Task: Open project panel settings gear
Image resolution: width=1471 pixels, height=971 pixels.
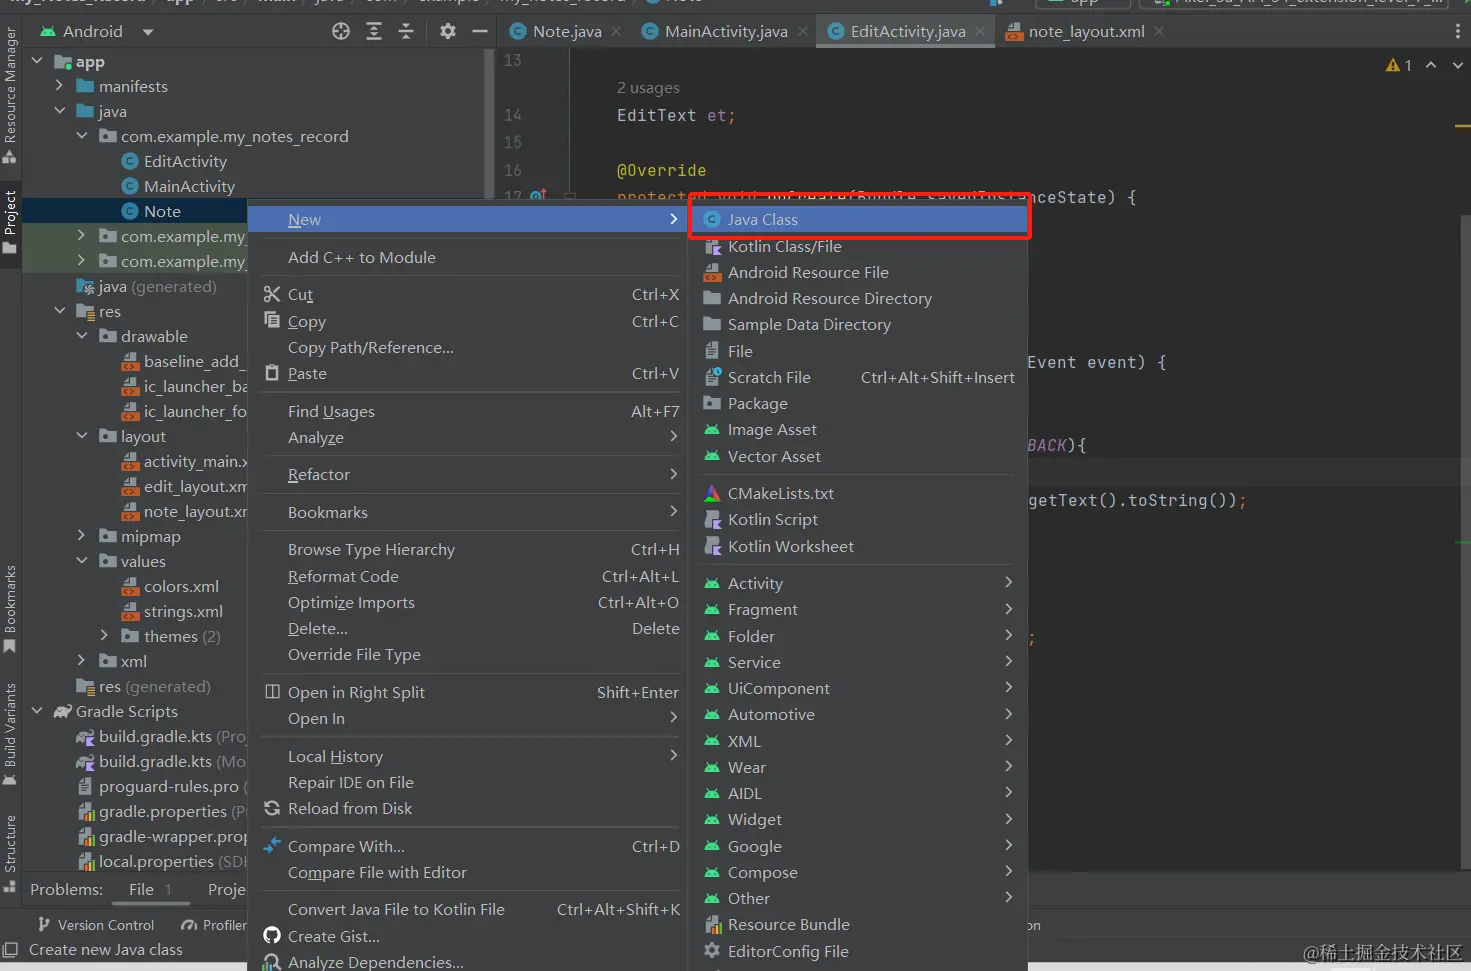Action: [x=448, y=31]
